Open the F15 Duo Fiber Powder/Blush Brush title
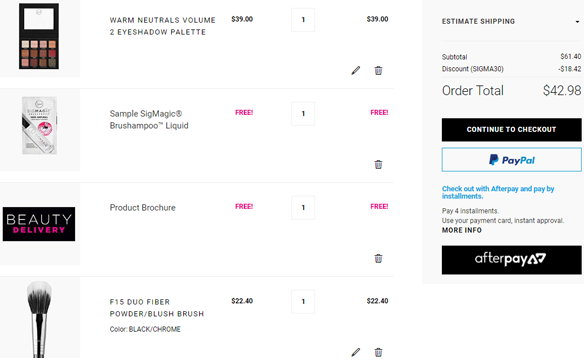Image resolution: width=584 pixels, height=361 pixels. point(157,308)
